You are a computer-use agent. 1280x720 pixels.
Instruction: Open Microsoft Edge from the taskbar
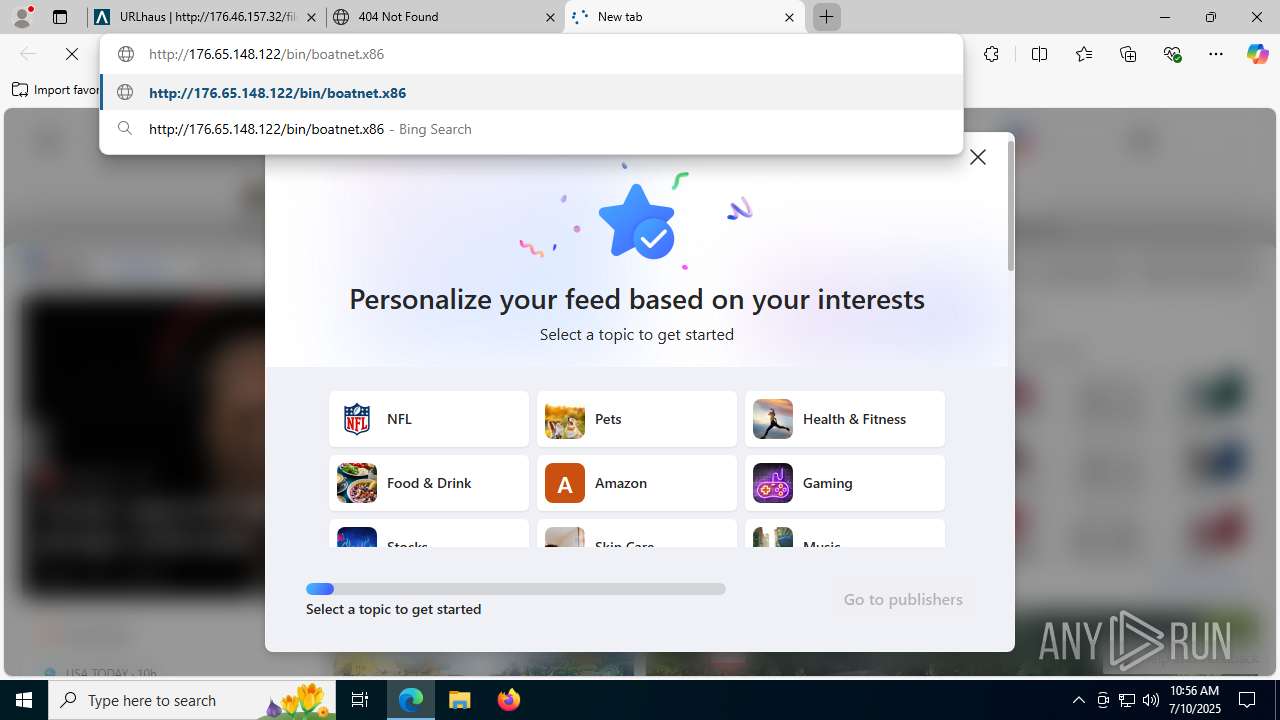point(411,700)
